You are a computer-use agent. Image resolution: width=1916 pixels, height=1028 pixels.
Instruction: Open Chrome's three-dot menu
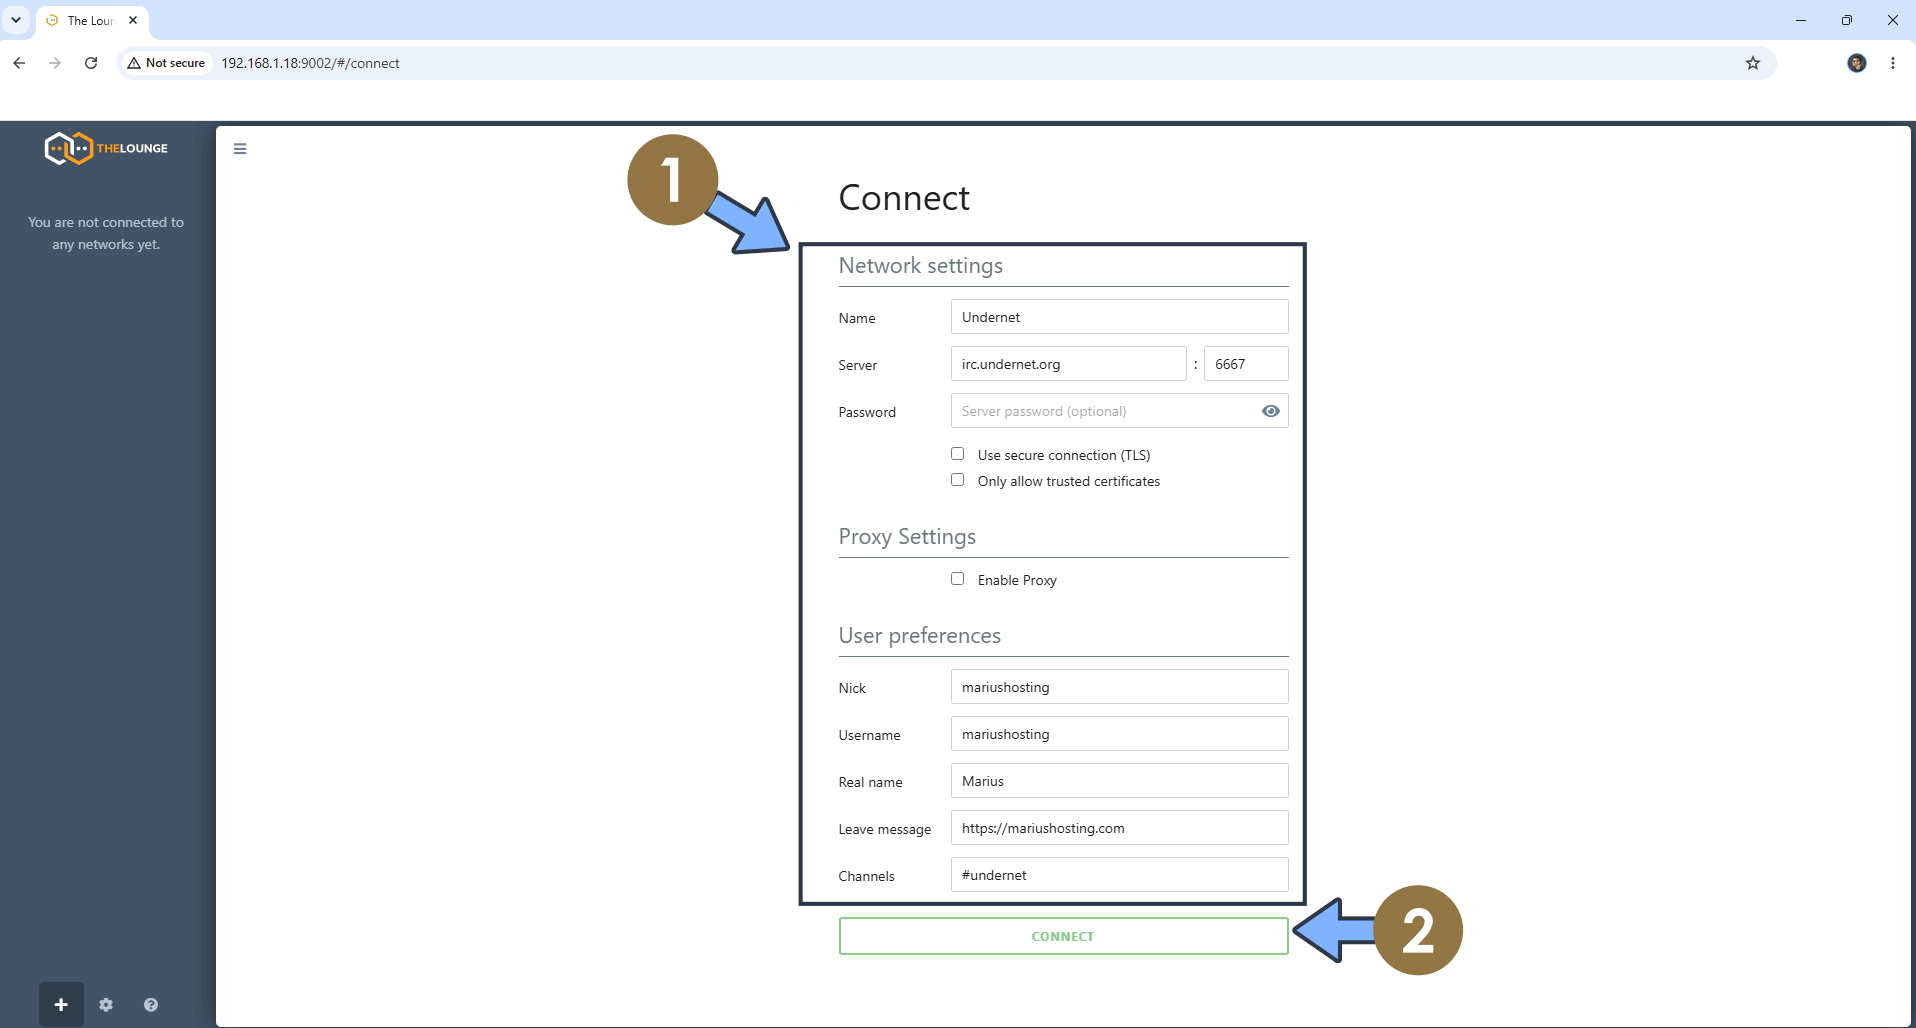click(x=1893, y=63)
